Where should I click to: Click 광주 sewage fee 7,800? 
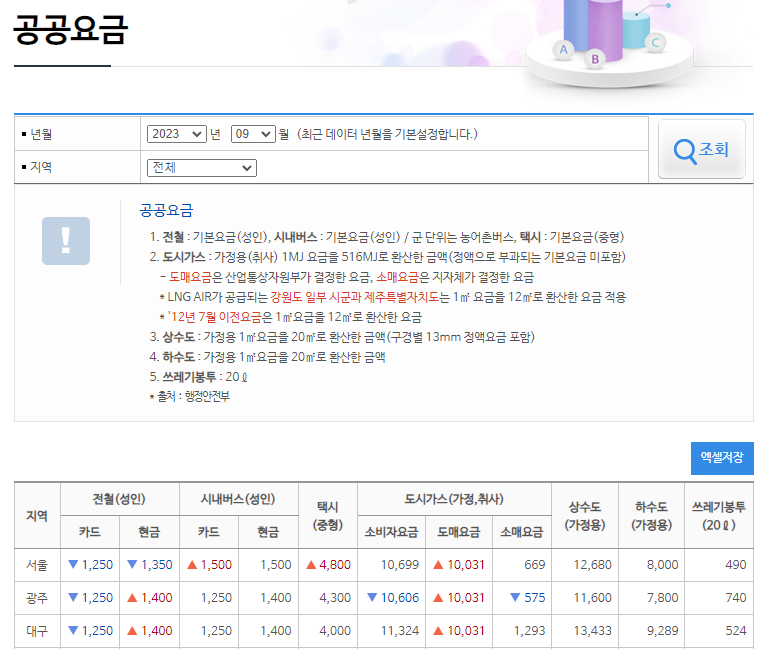(662, 598)
